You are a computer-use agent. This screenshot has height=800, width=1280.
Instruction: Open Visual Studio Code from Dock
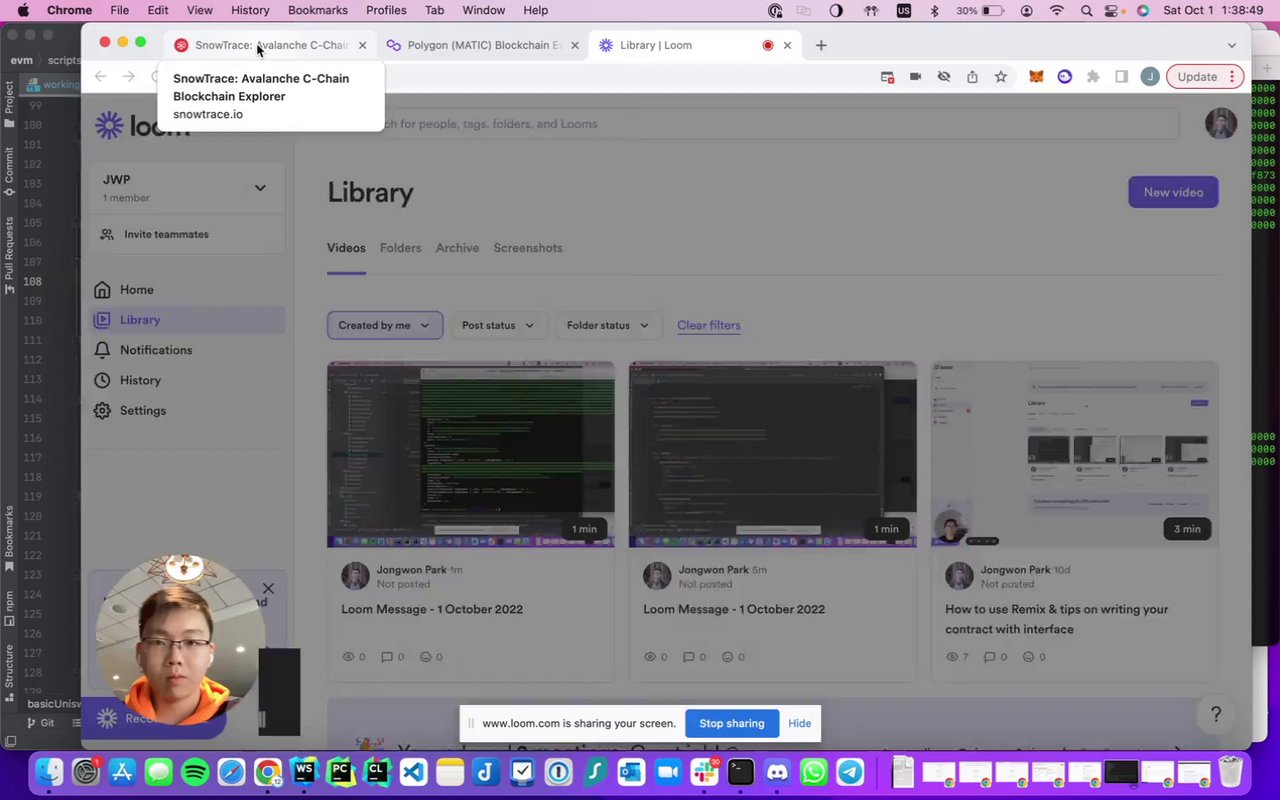413,772
